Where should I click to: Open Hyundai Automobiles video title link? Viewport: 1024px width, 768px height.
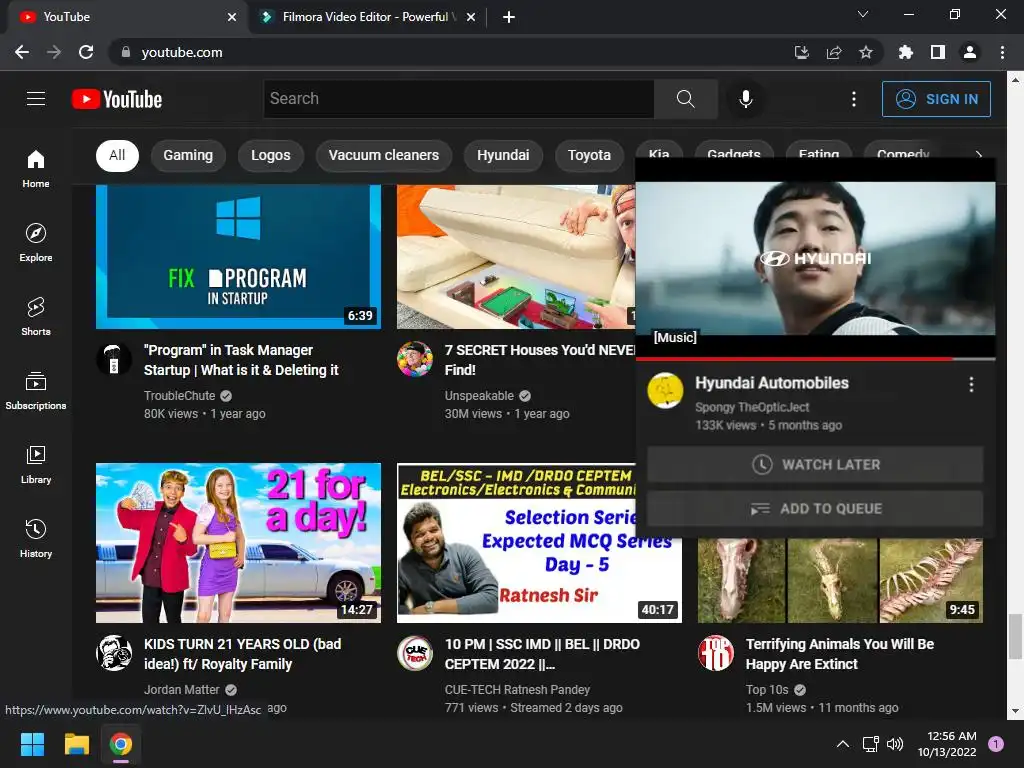click(x=771, y=383)
